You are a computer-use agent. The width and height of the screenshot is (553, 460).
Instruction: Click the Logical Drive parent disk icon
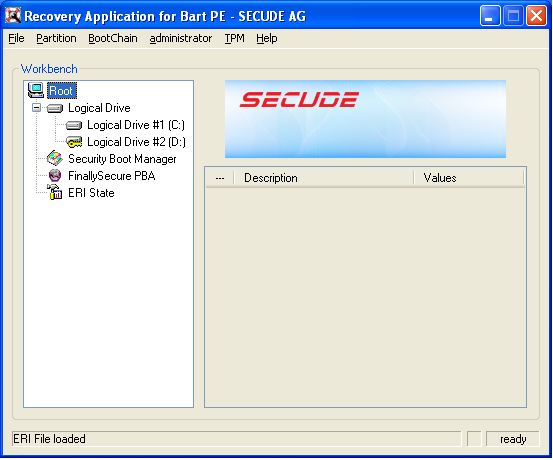(x=55, y=108)
